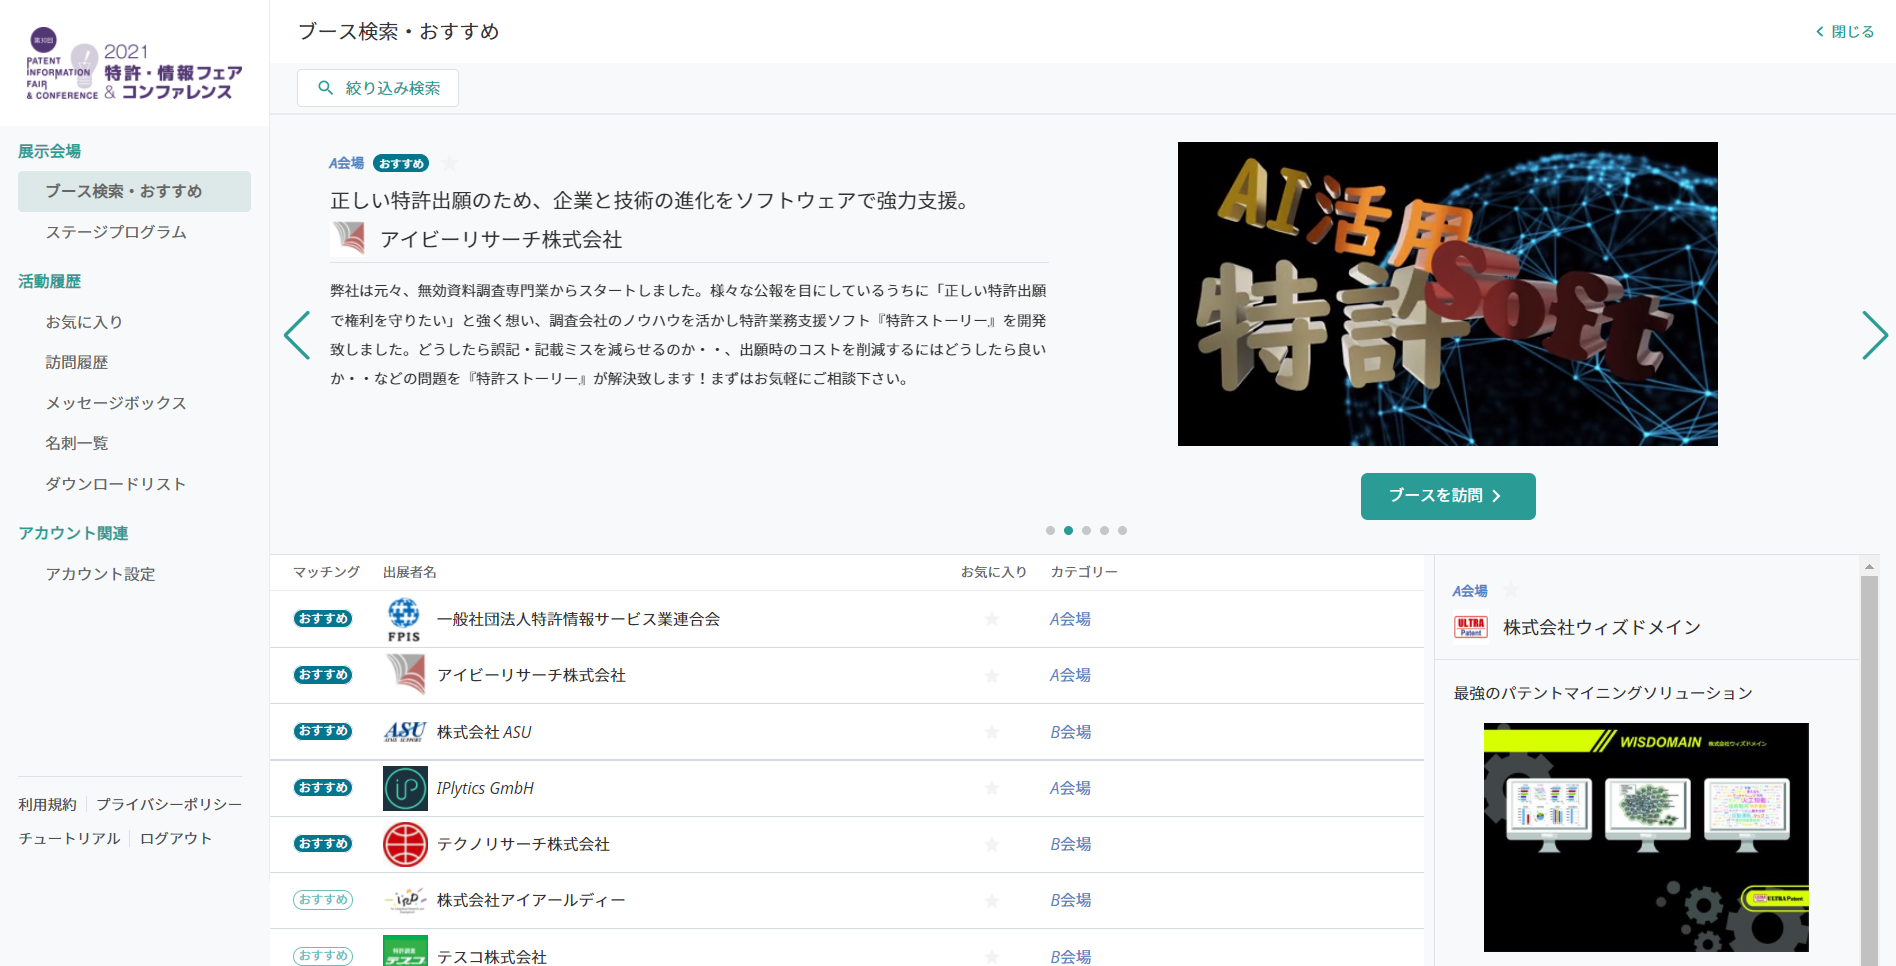1896x966 pixels.
Task: Click 閉じる to collapse the panel
Action: click(x=1845, y=32)
